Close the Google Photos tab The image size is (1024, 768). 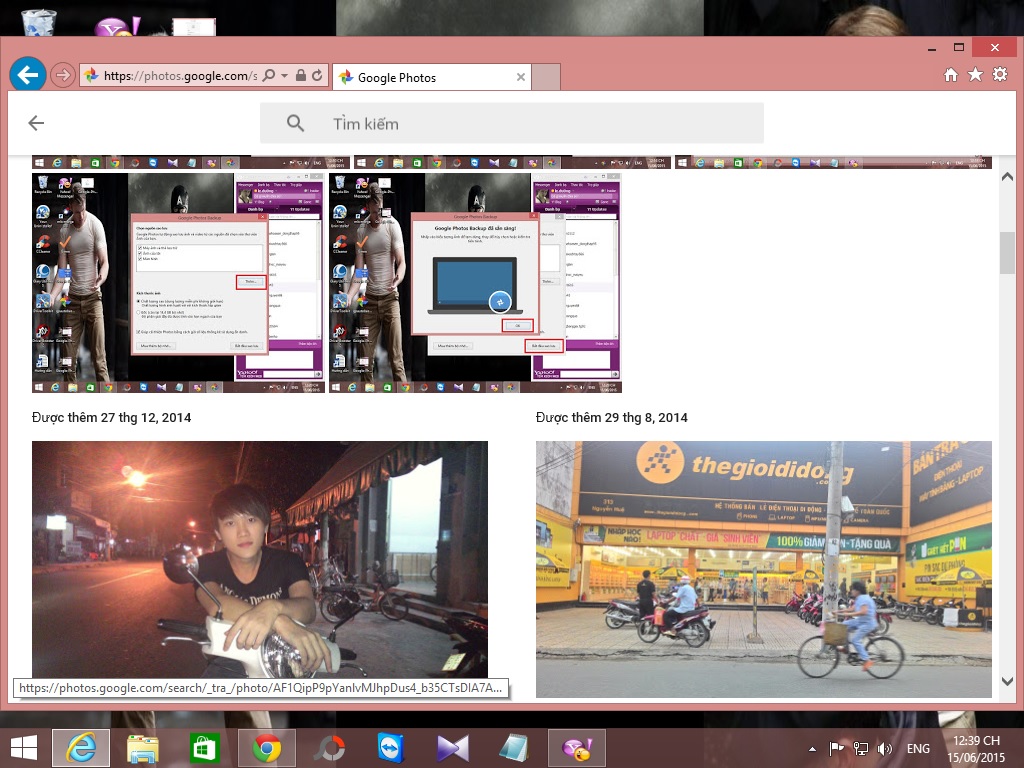pyautogui.click(x=520, y=77)
